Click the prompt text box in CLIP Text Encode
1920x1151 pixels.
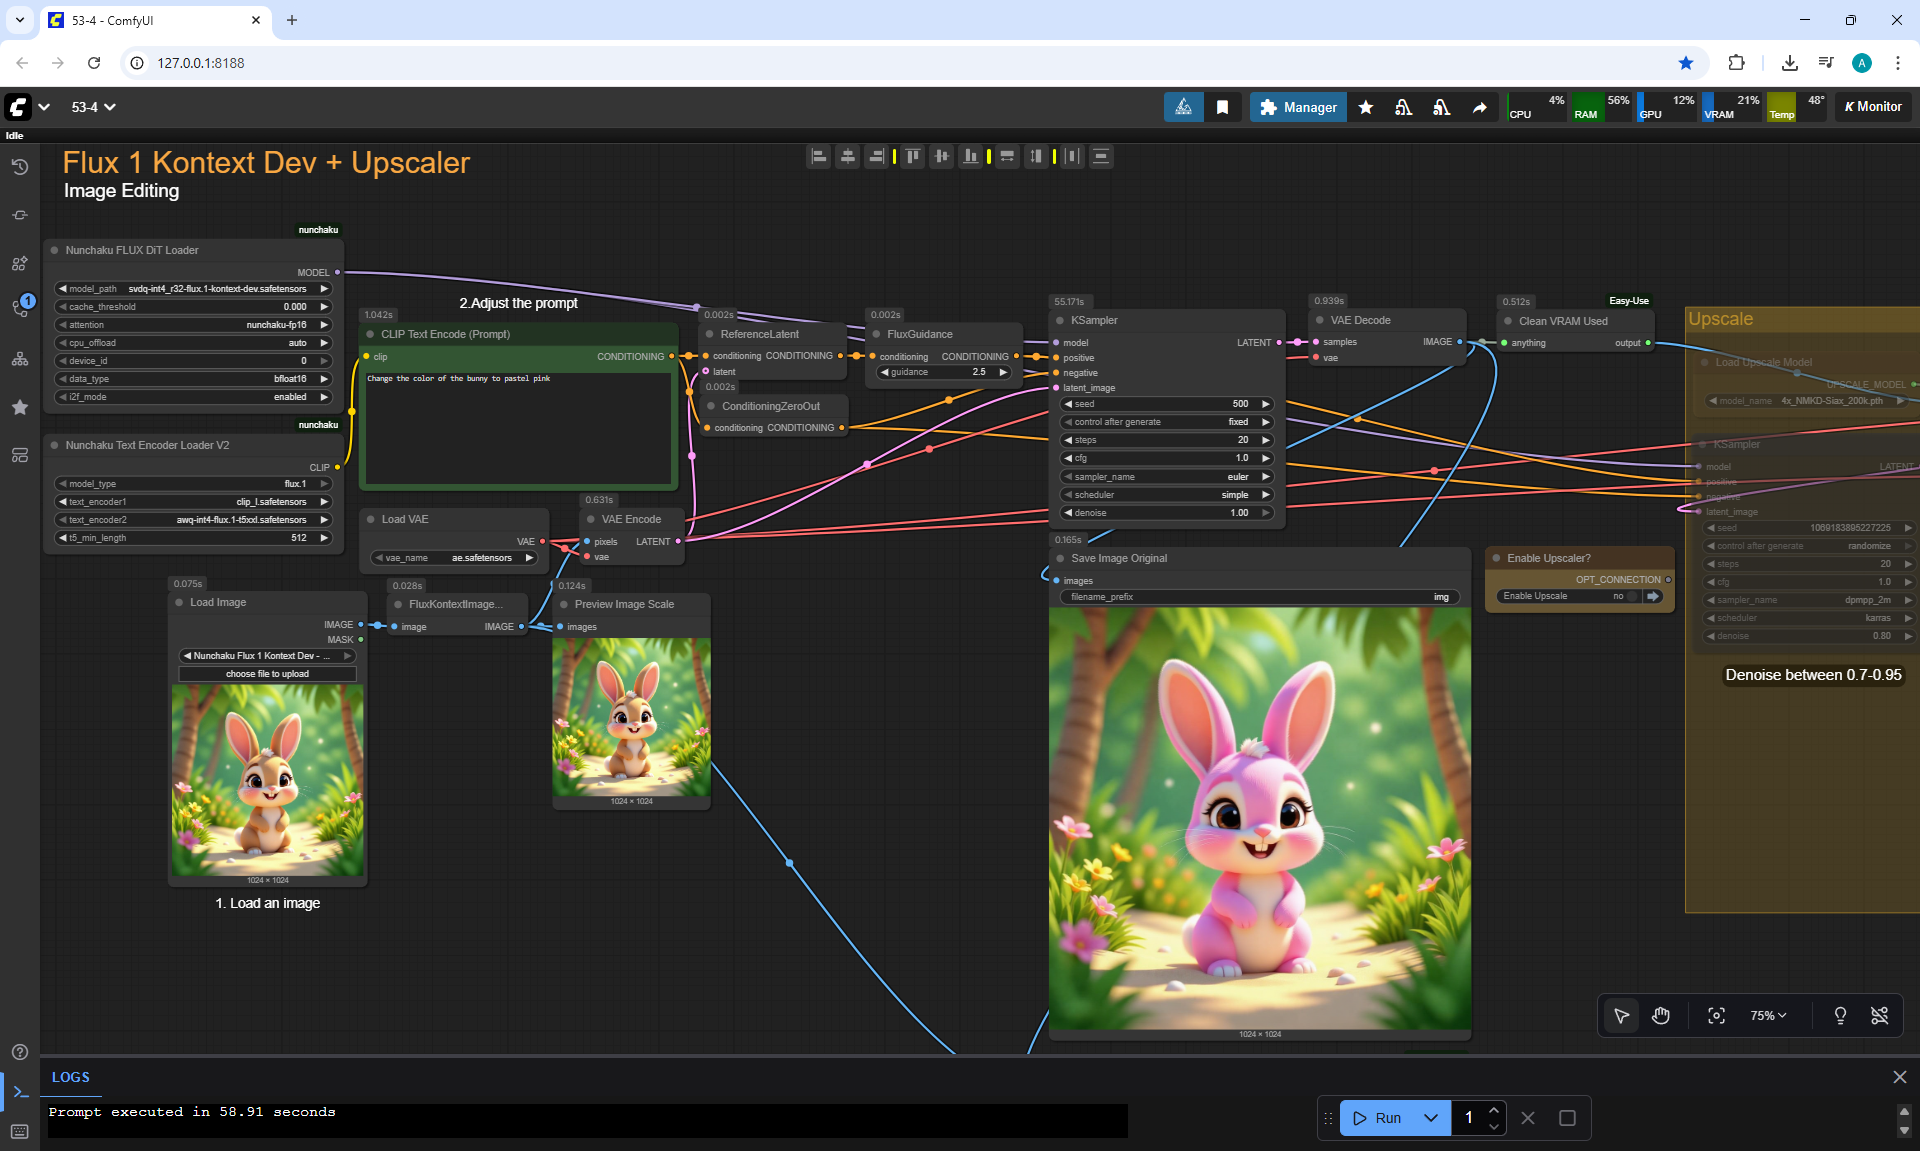(x=518, y=428)
